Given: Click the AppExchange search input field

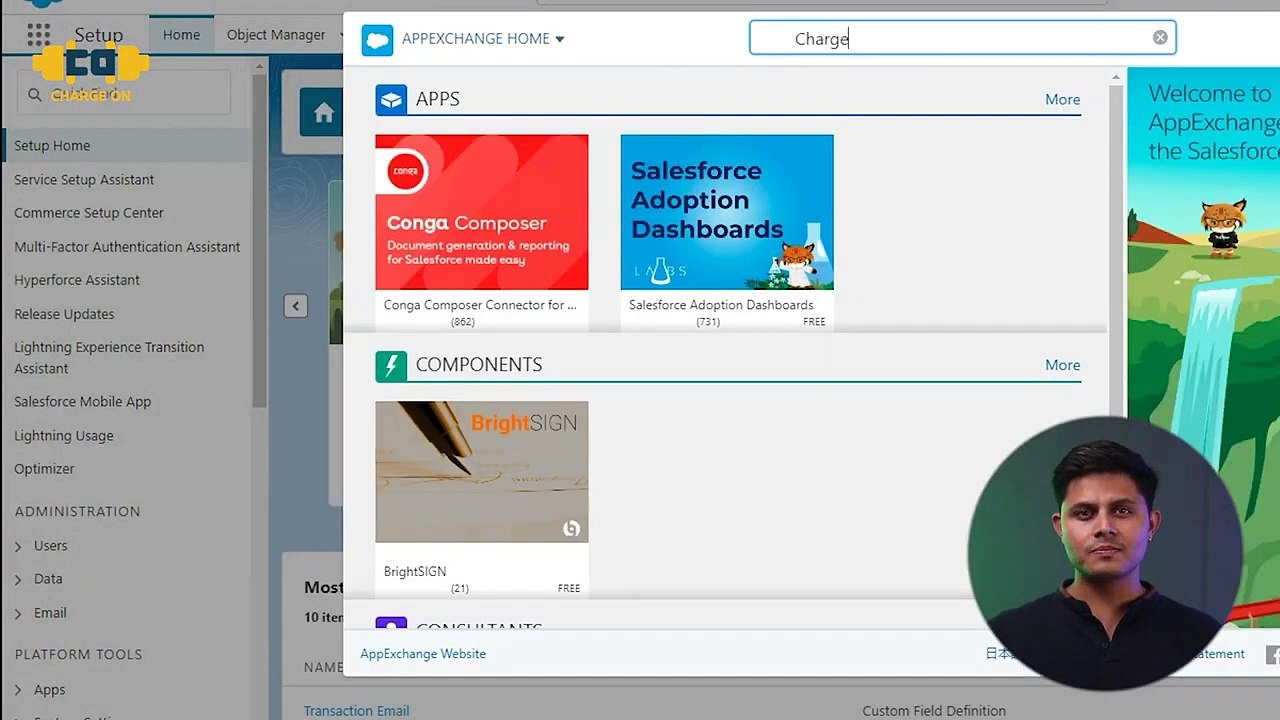Looking at the screenshot, I should (963, 38).
